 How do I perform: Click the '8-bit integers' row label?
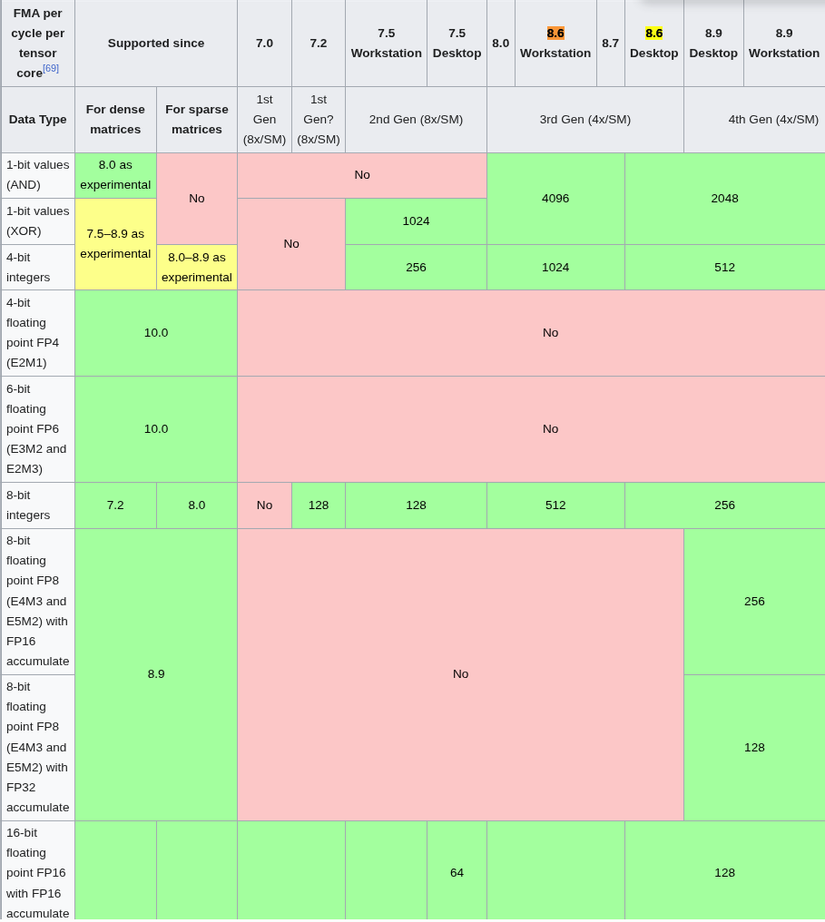(38, 505)
